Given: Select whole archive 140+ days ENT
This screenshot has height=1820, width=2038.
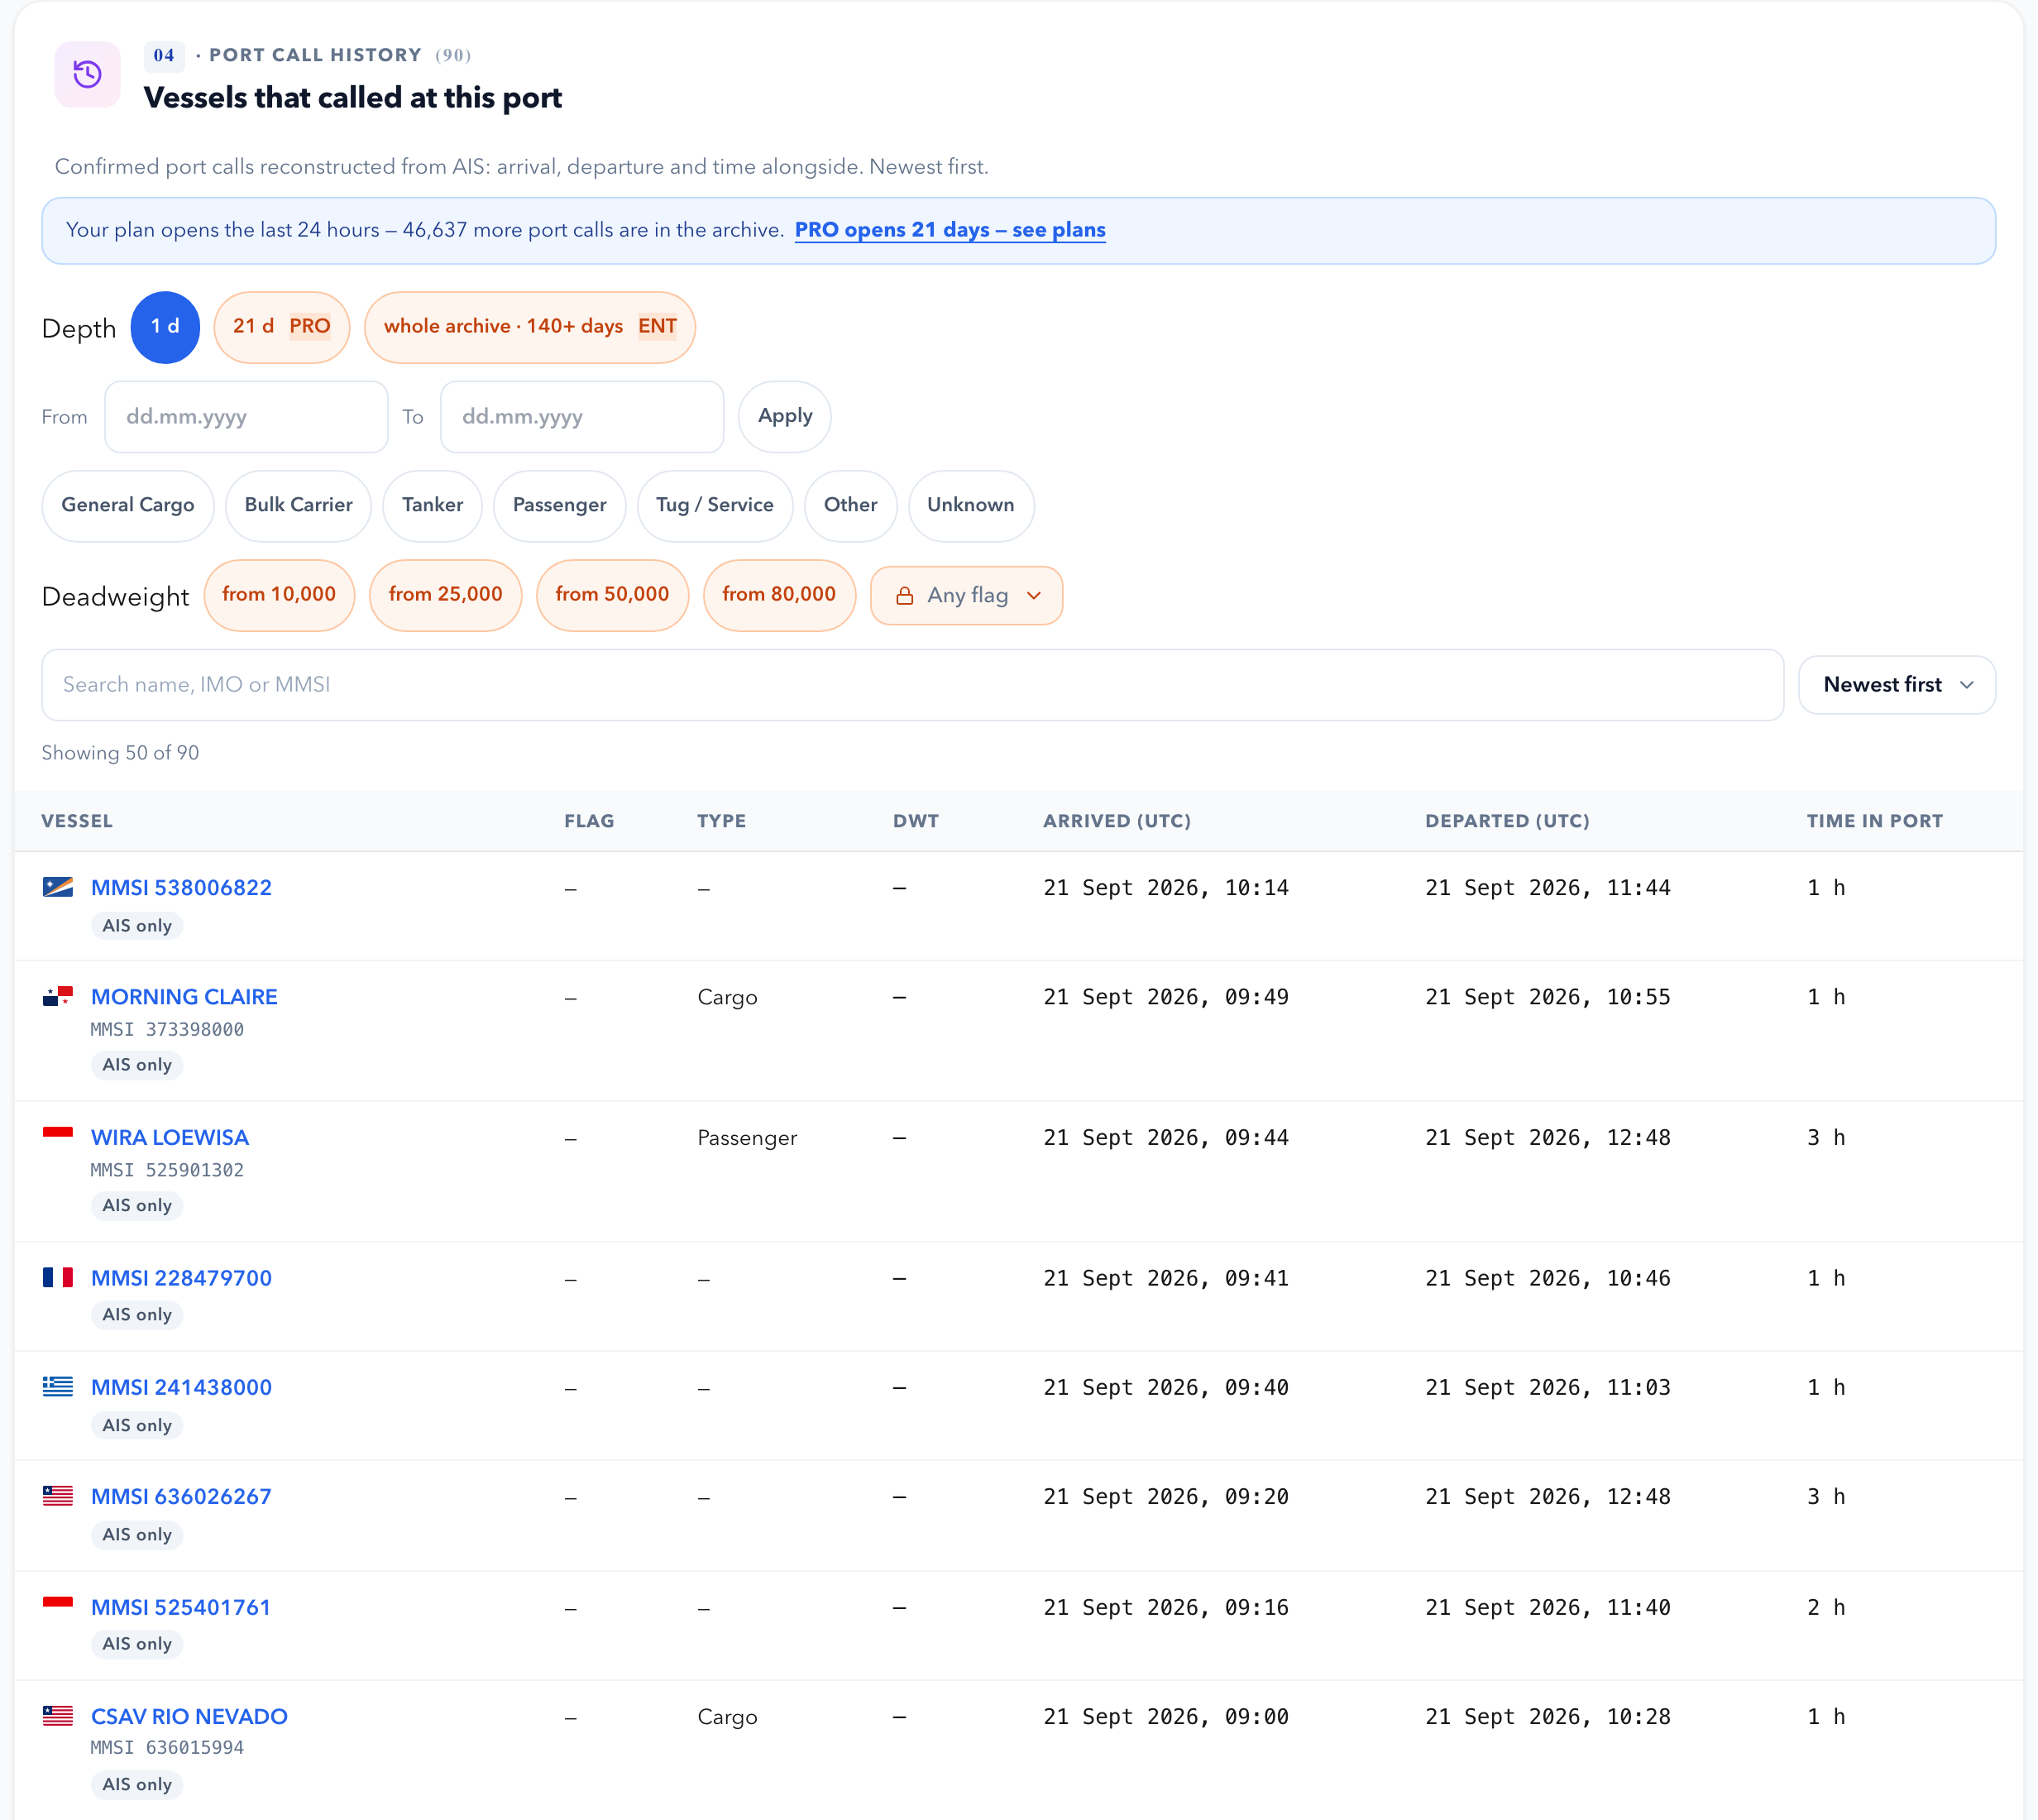Looking at the screenshot, I should (x=530, y=327).
